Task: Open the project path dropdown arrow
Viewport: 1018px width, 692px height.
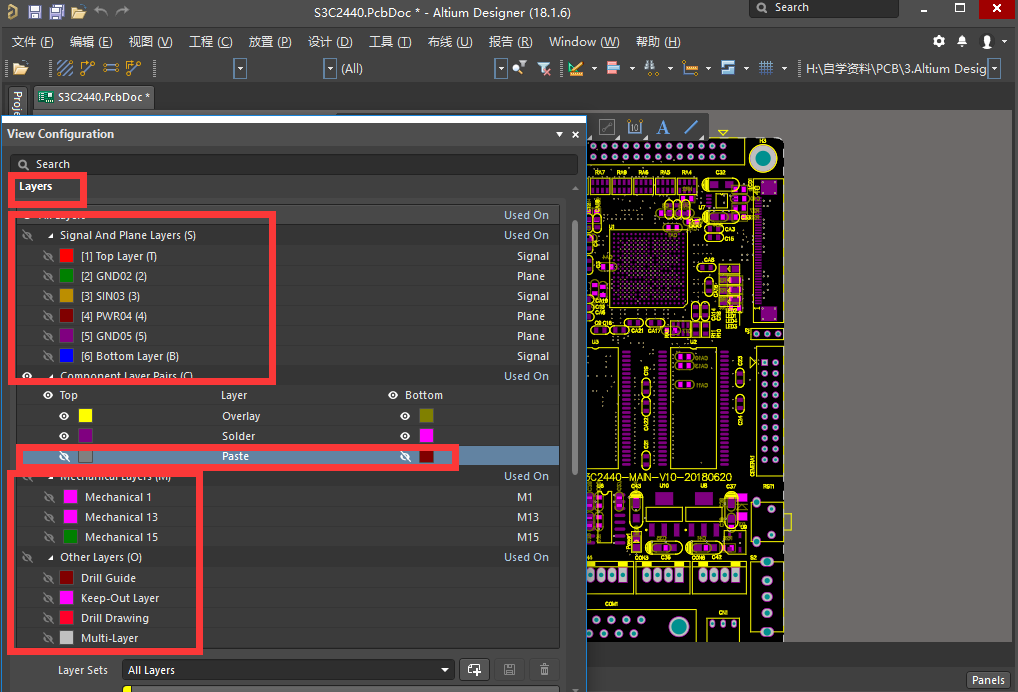Action: pos(994,68)
